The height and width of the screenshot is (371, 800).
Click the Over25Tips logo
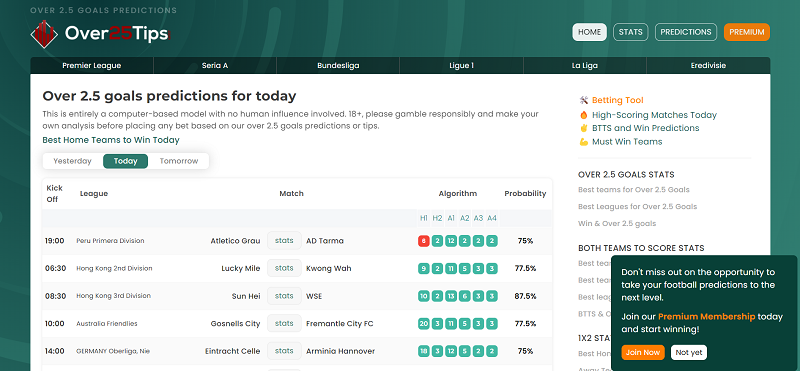click(100, 34)
